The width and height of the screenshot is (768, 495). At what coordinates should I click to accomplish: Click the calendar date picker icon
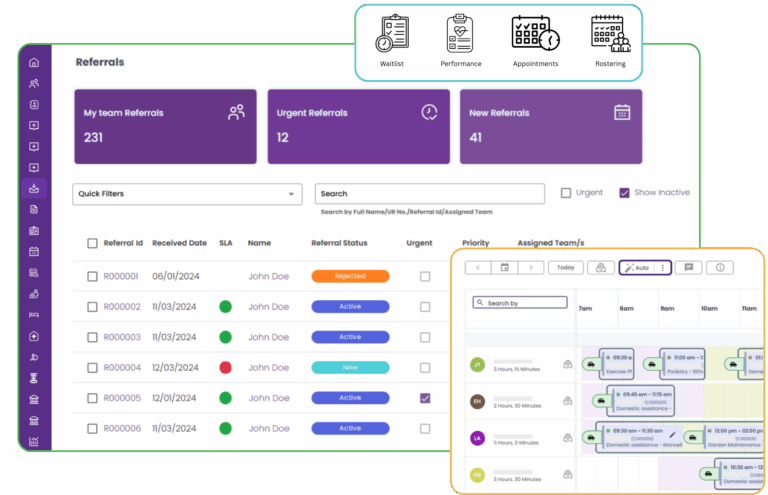(505, 268)
